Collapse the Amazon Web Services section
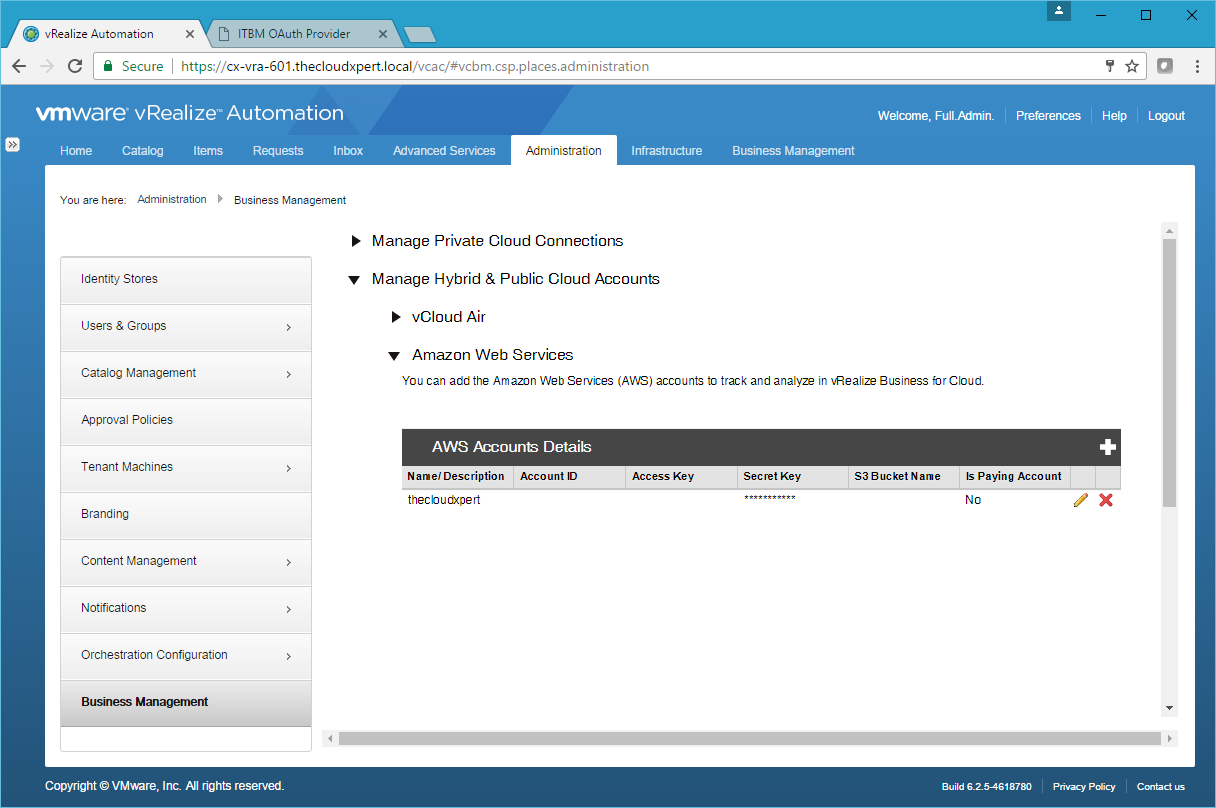This screenshot has height=808, width=1216. (394, 356)
